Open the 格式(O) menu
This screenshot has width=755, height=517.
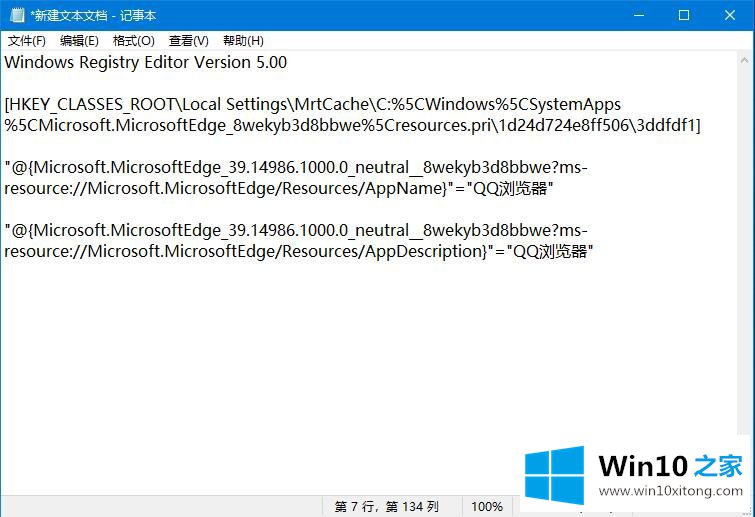pyautogui.click(x=133, y=41)
